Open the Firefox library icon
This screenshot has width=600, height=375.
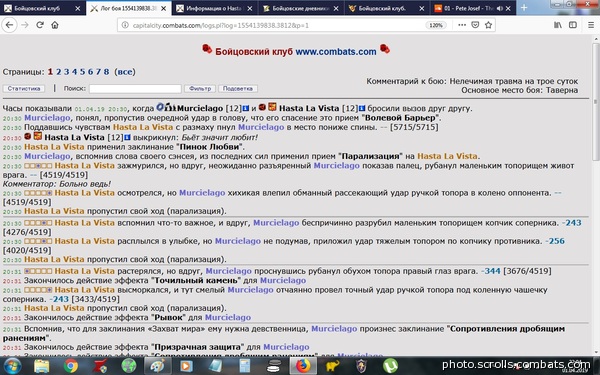(558, 25)
